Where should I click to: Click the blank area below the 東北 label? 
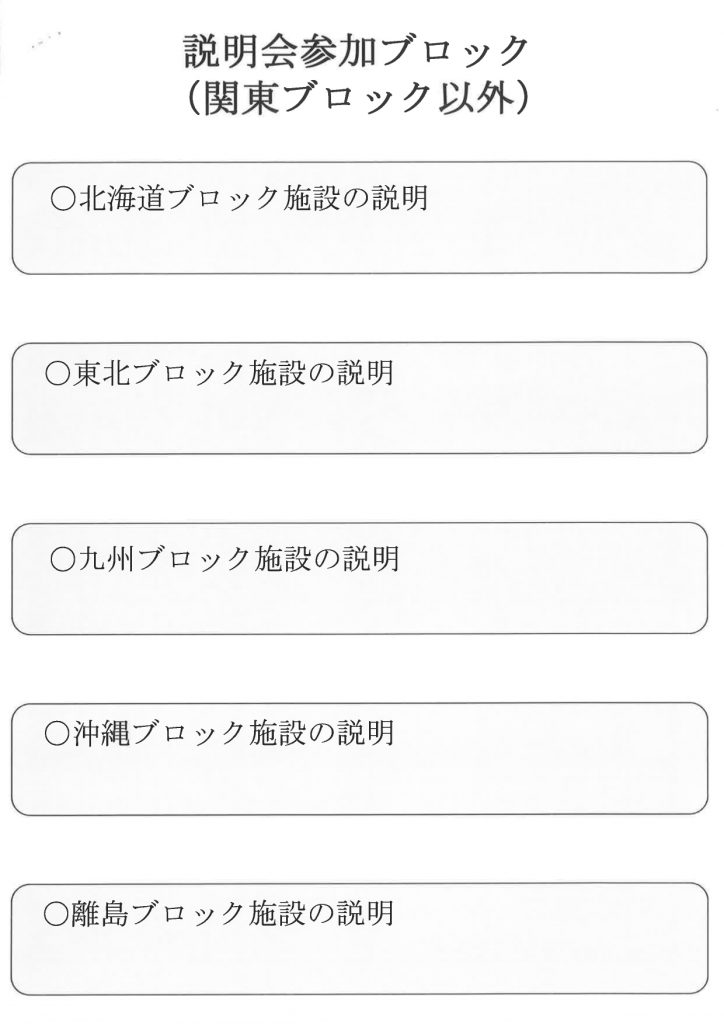pos(359,419)
